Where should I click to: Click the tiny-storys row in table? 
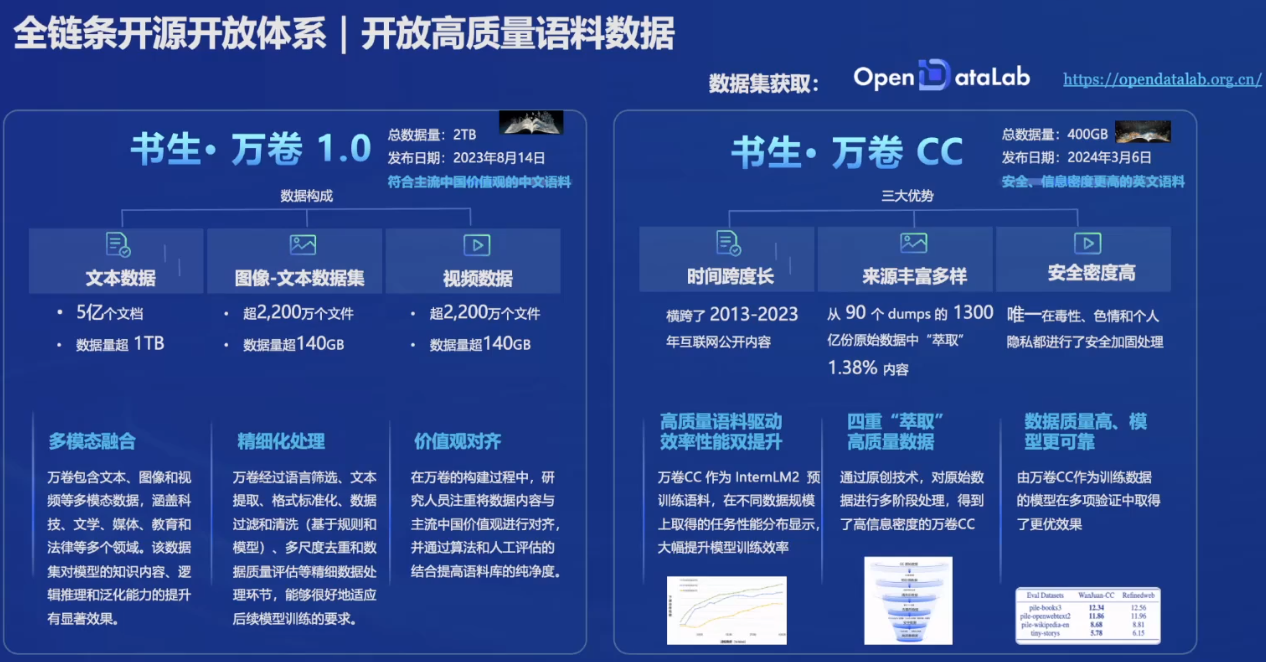[1088, 634]
